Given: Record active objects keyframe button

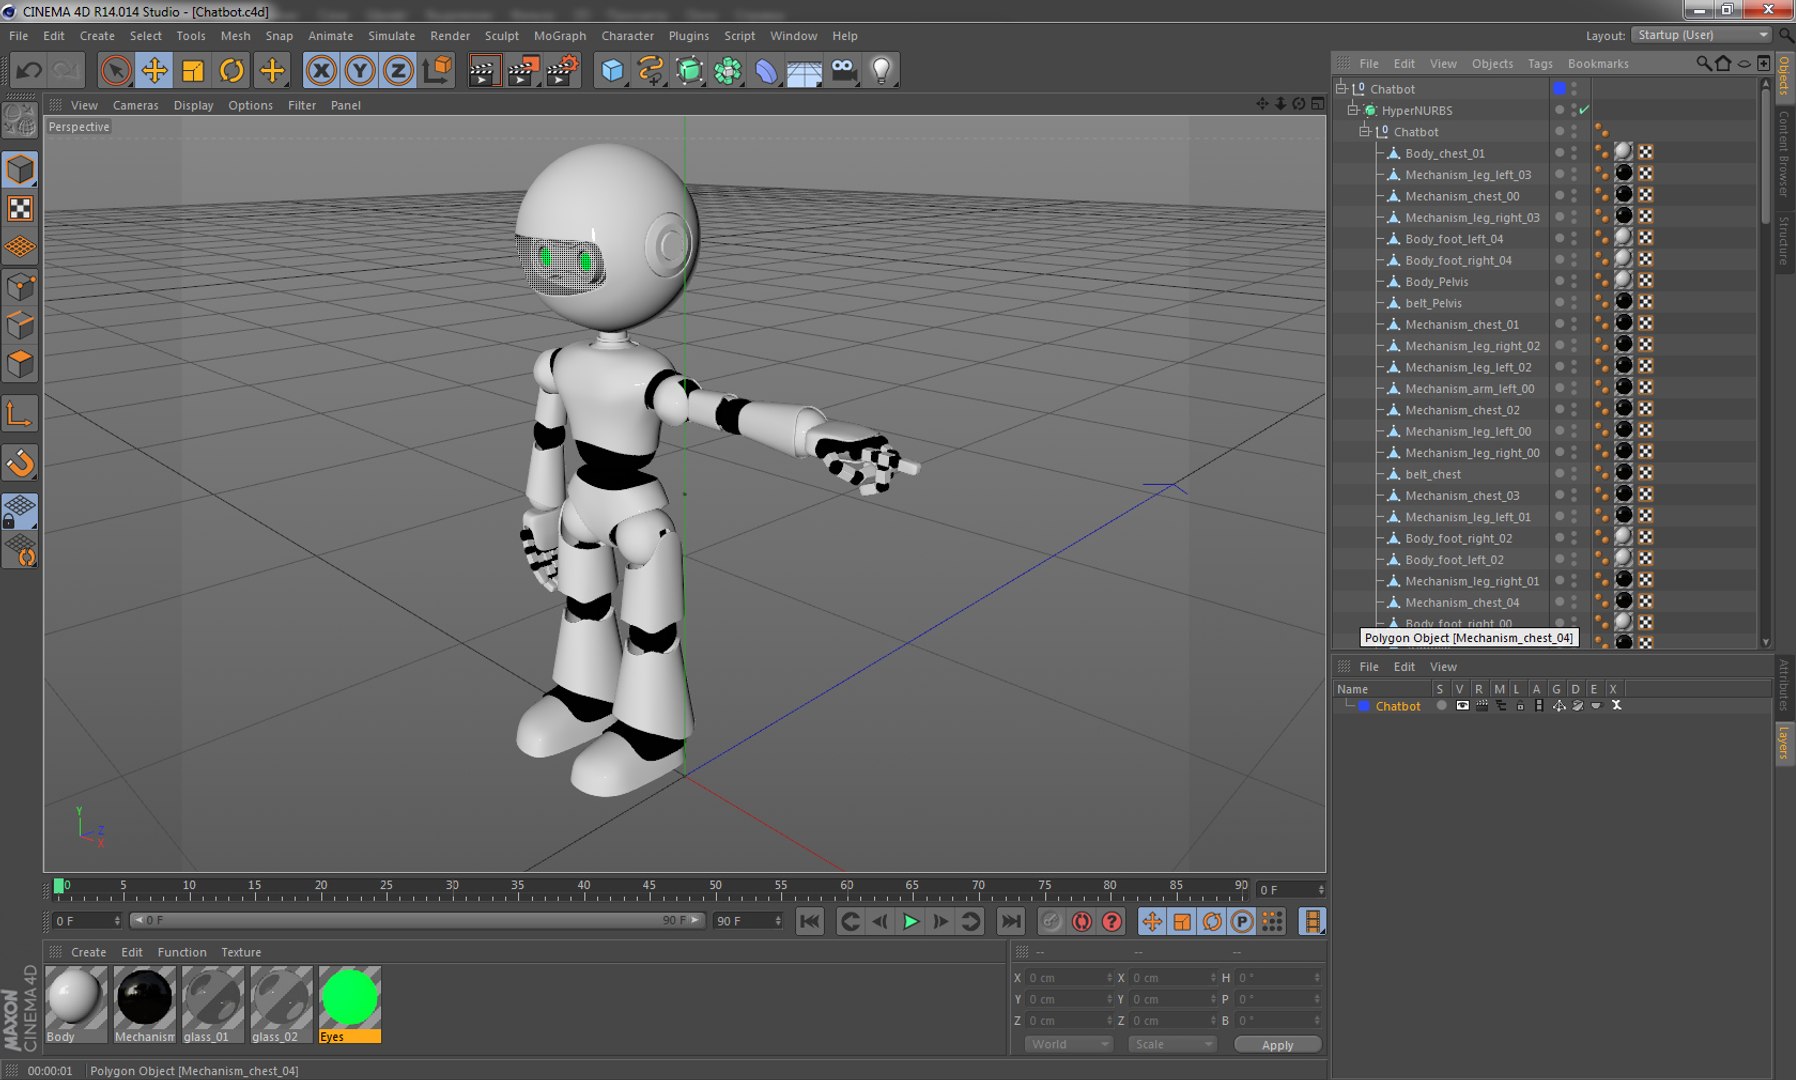Looking at the screenshot, I should pos(1050,922).
